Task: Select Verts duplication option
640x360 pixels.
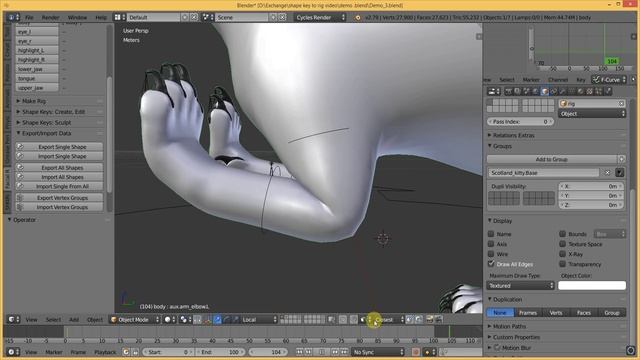Action: coord(556,313)
